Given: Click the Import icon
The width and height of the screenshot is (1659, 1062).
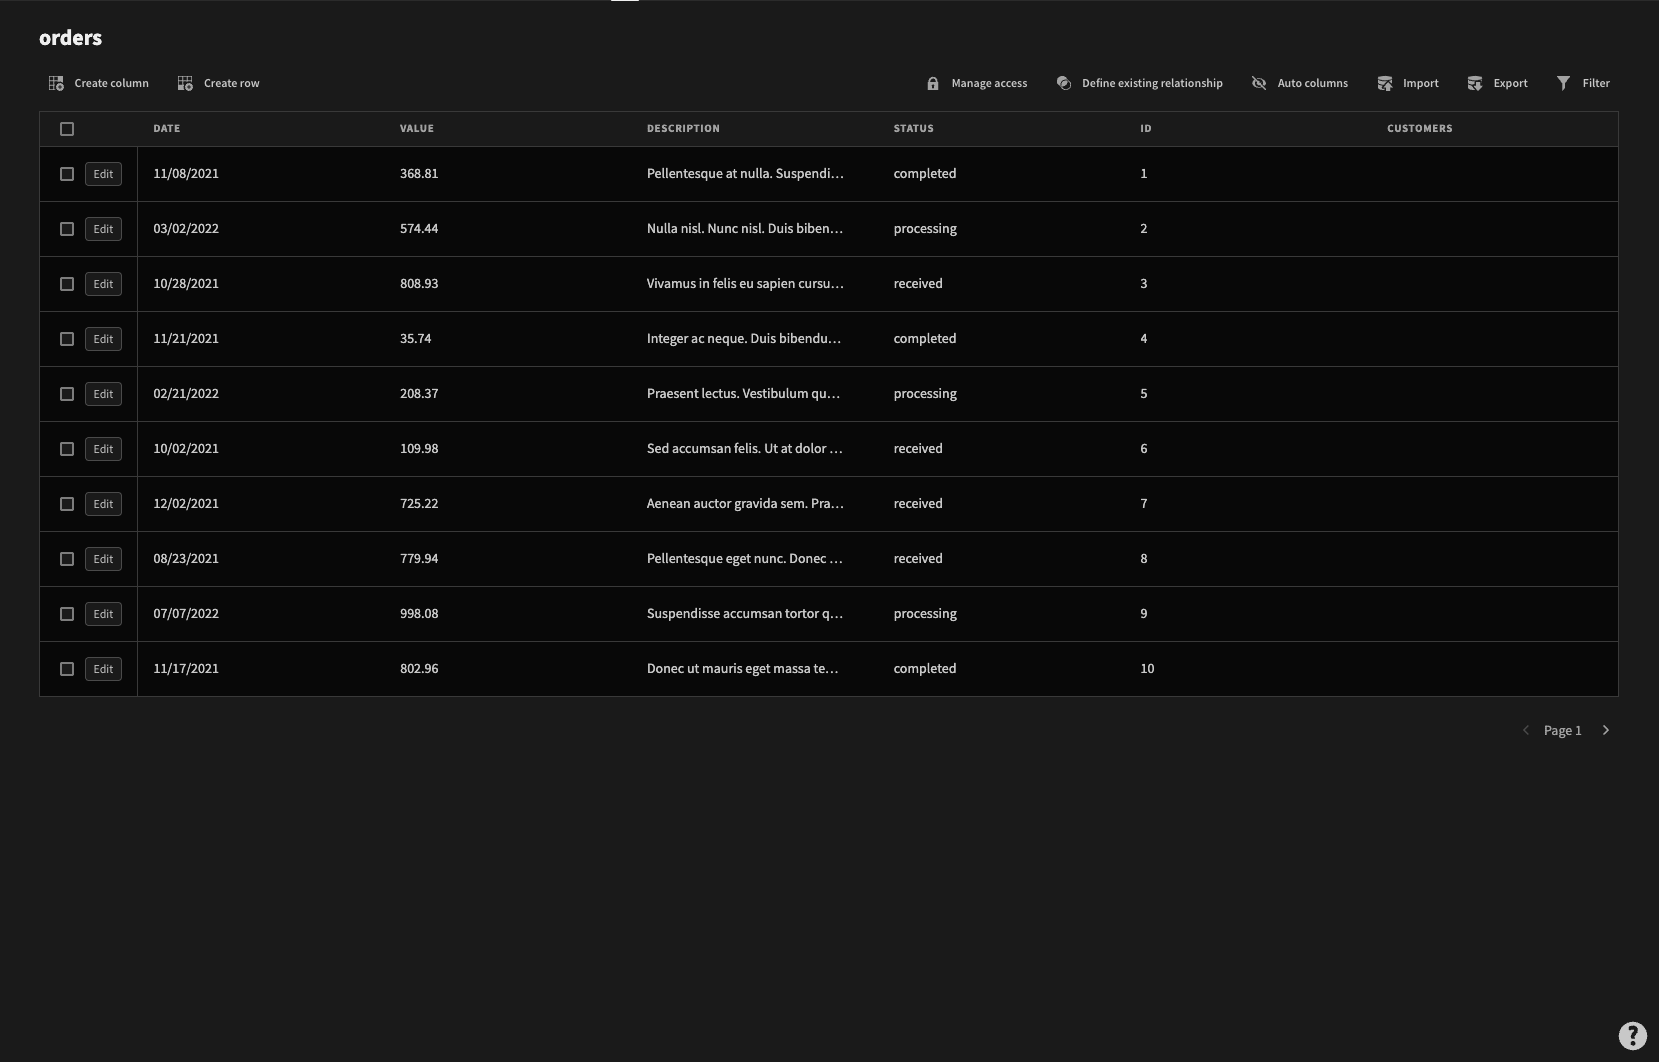Looking at the screenshot, I should (1385, 83).
